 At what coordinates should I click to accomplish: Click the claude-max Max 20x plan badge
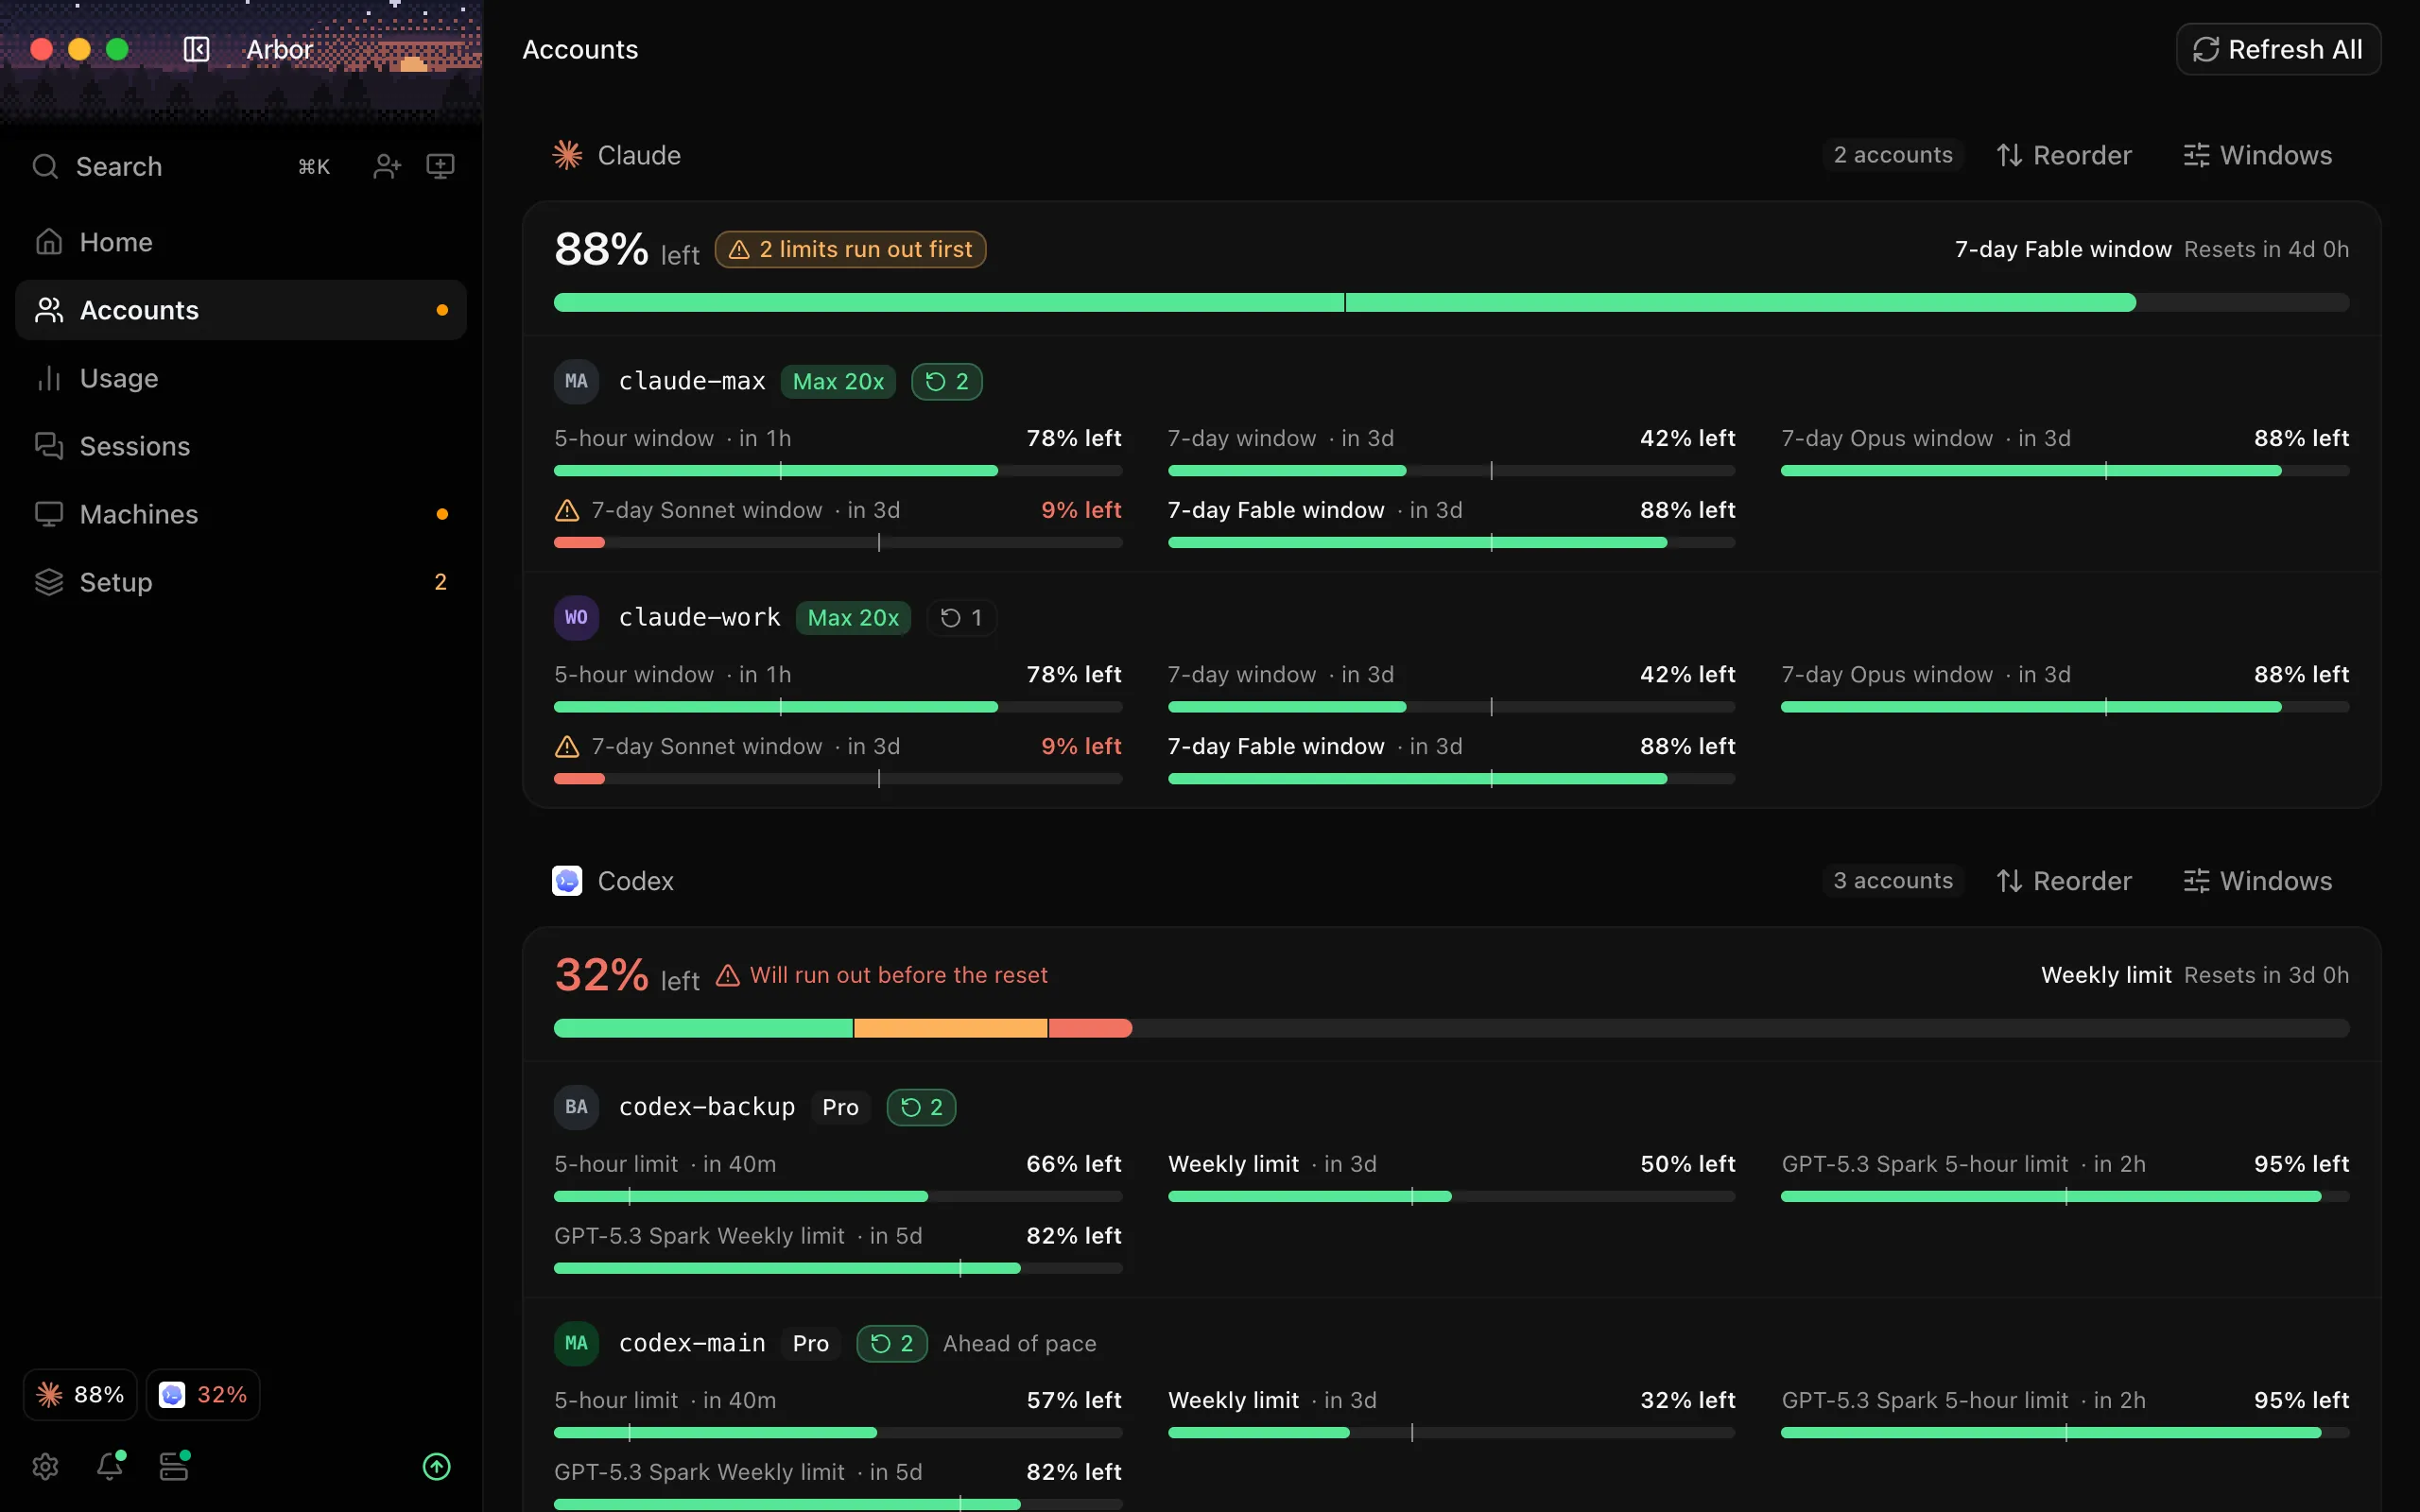pyautogui.click(x=838, y=381)
